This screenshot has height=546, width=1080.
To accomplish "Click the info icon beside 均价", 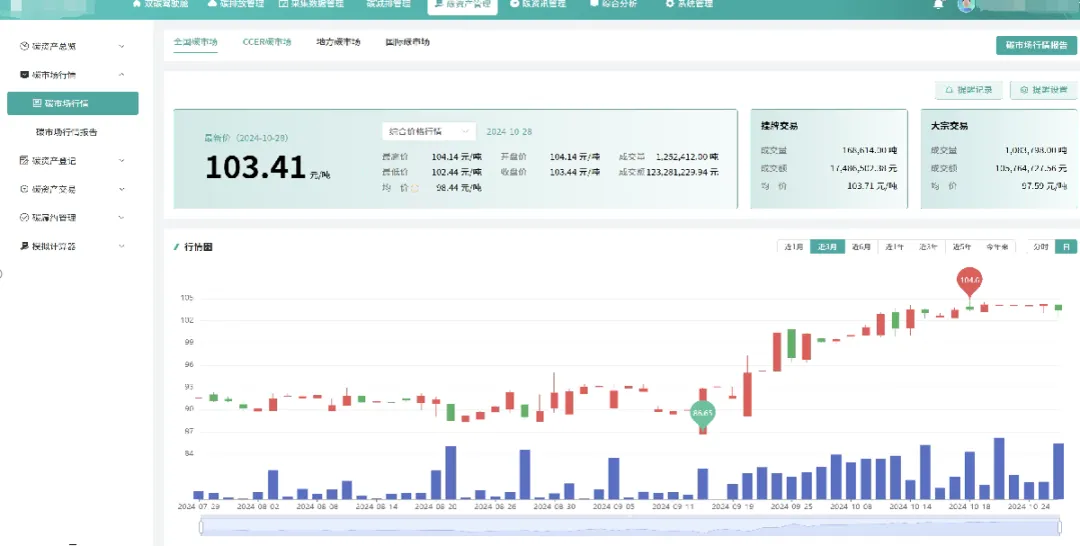I will coord(415,187).
